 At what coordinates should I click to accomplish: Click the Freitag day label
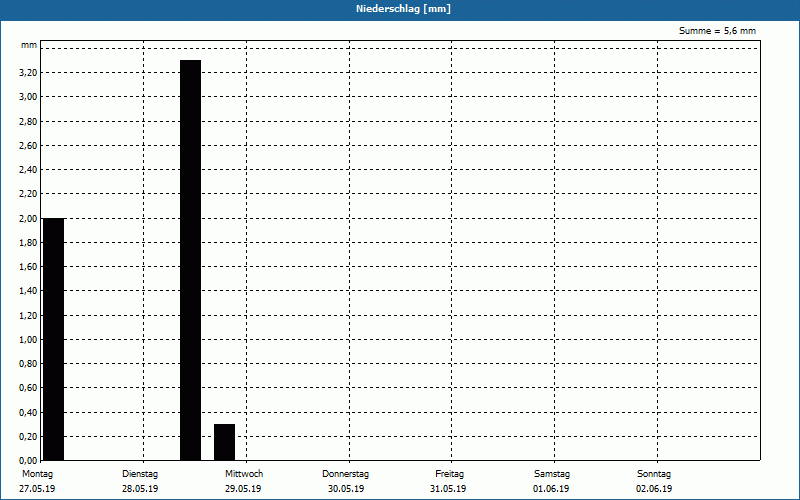tap(449, 474)
